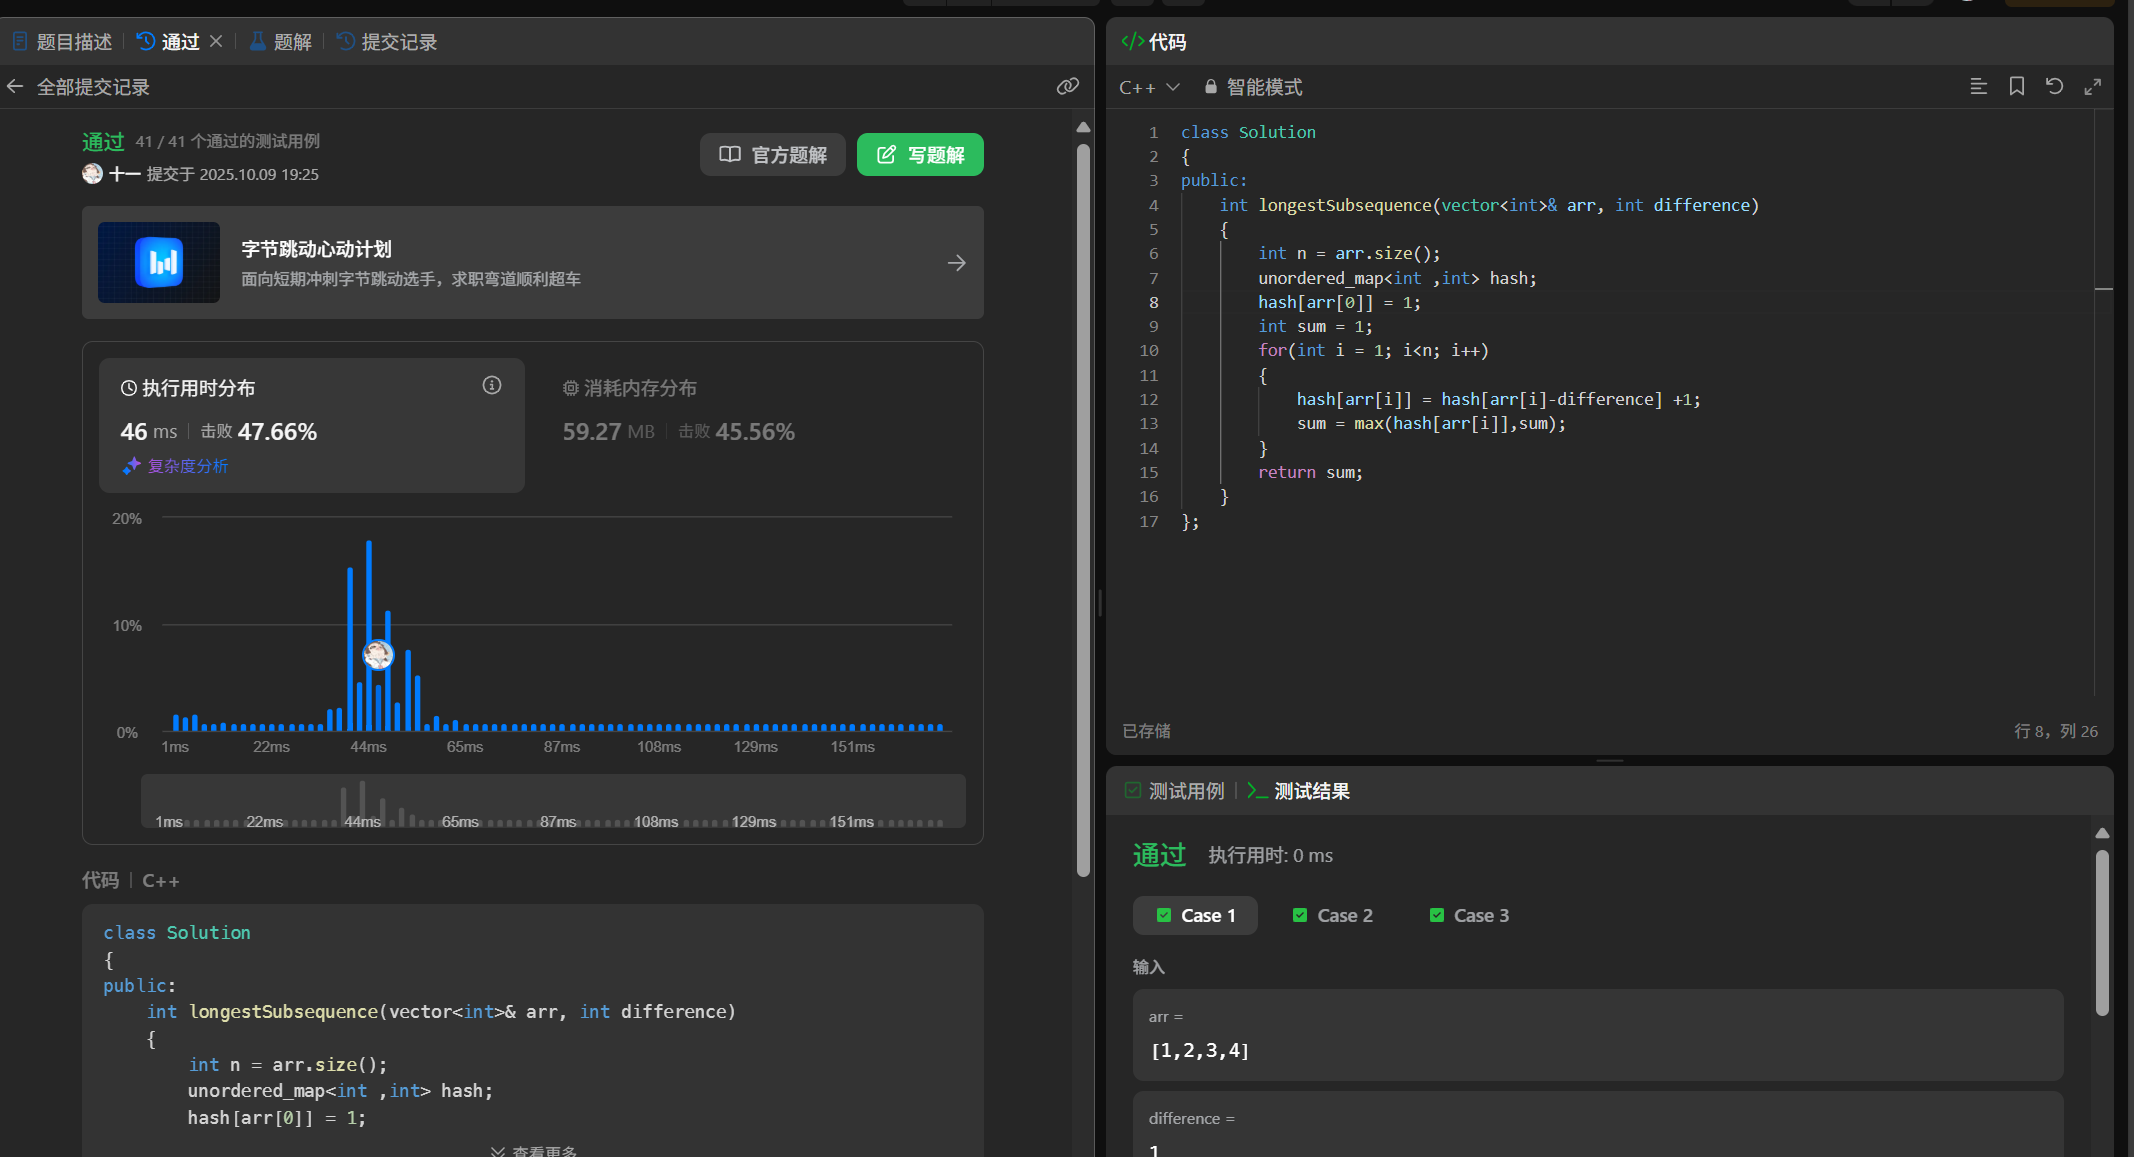
Task: Go back using 全部提交记录 arrow
Action: 15,87
